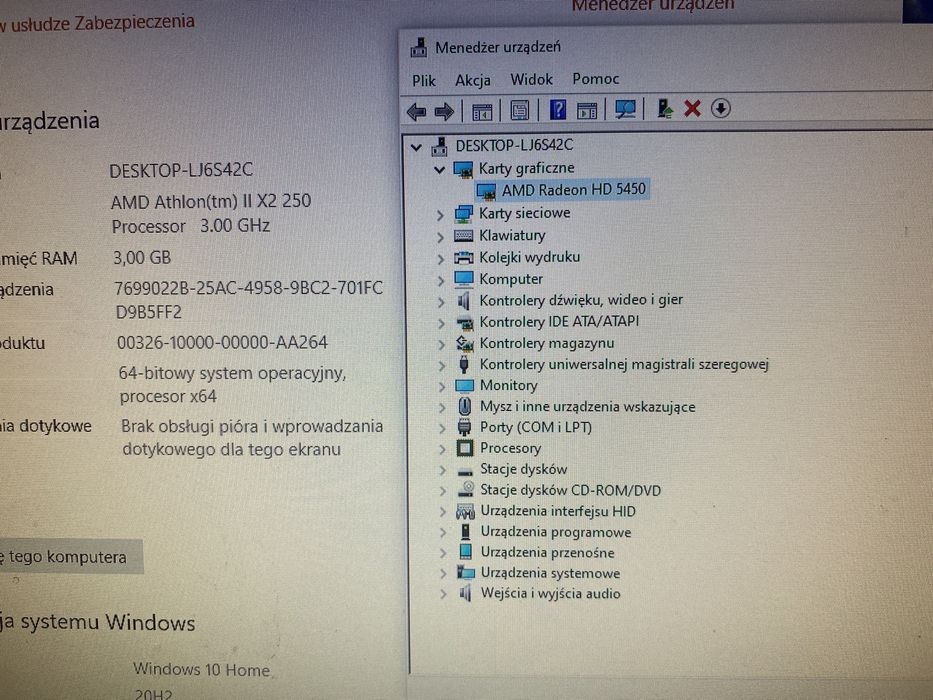
Task: Click 'AMD Athlon(tm) II X2 250' text
Action: point(211,201)
